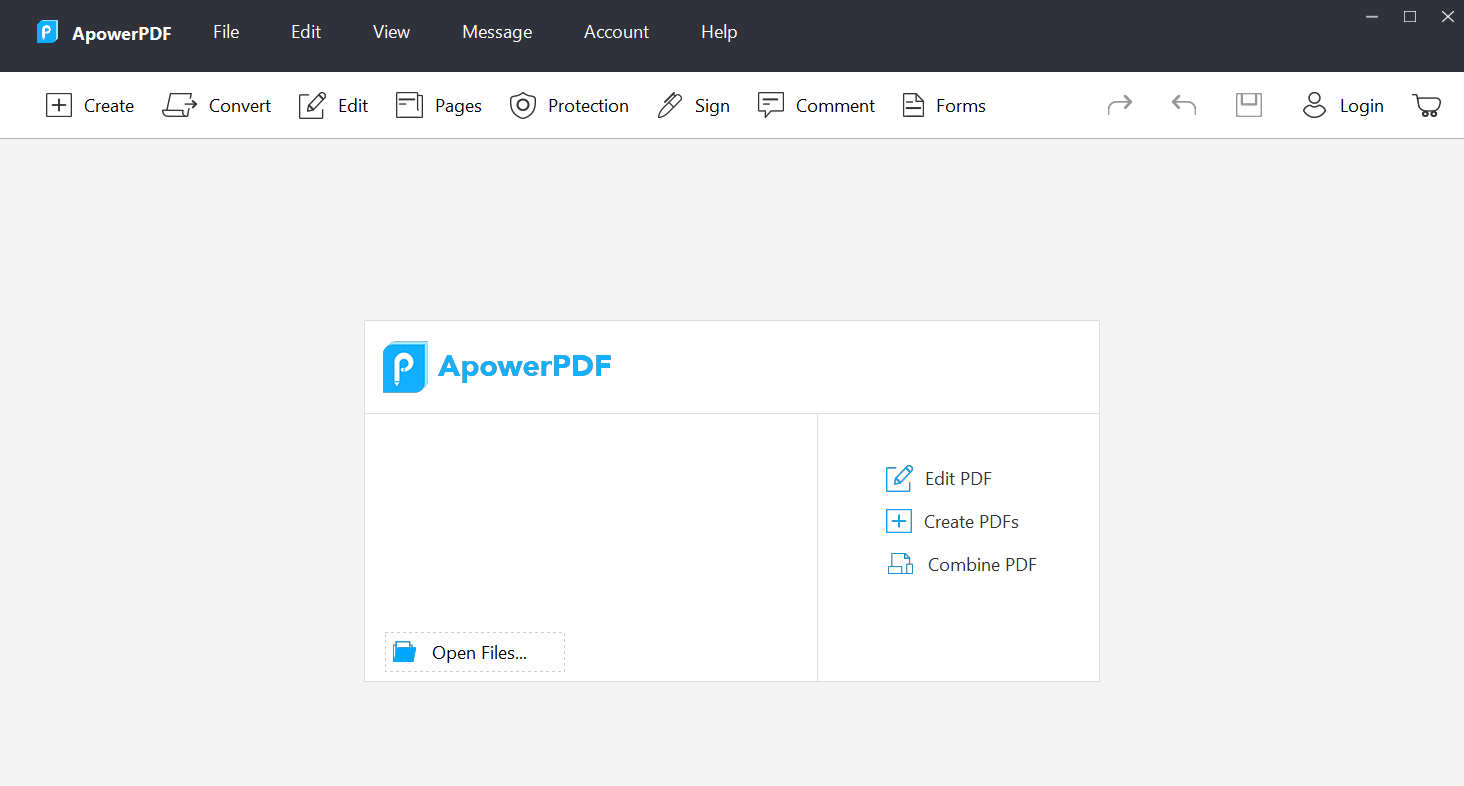
Task: Click the ApowerPDF logo icon in title bar
Action: [47, 32]
